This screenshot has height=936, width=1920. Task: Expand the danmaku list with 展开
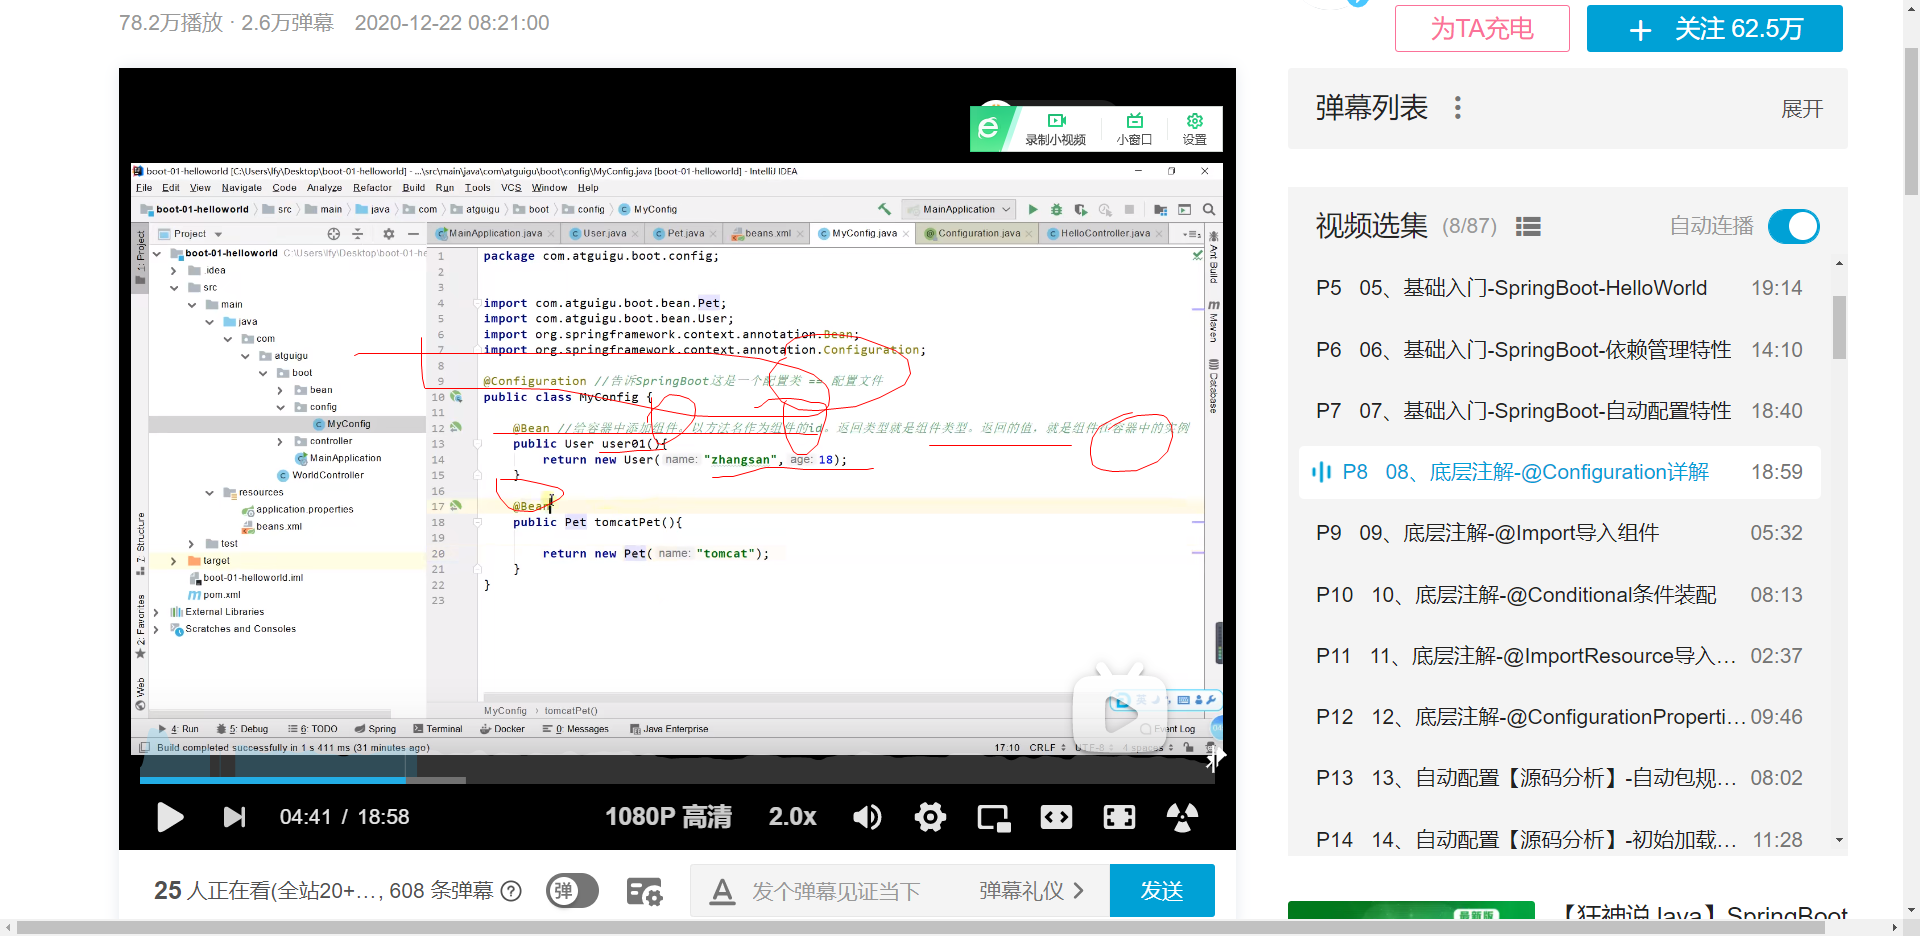coord(1802,109)
